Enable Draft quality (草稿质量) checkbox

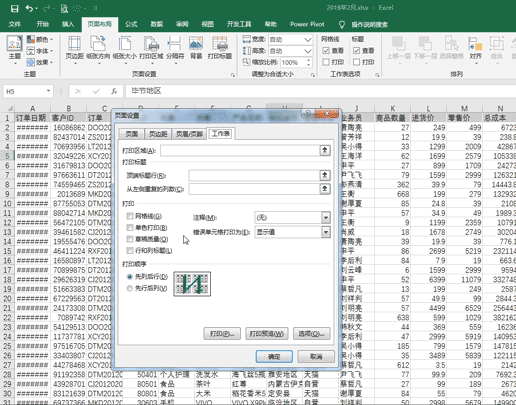pos(130,239)
